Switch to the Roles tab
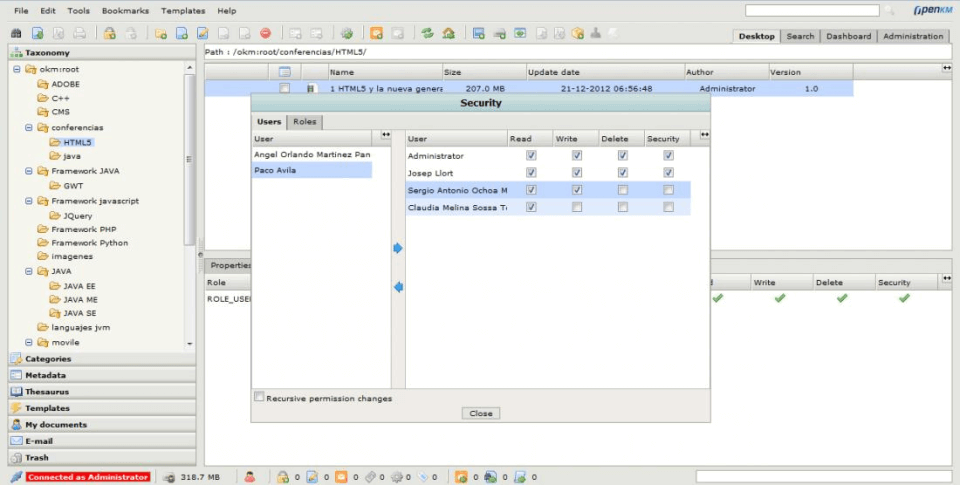 coord(305,122)
